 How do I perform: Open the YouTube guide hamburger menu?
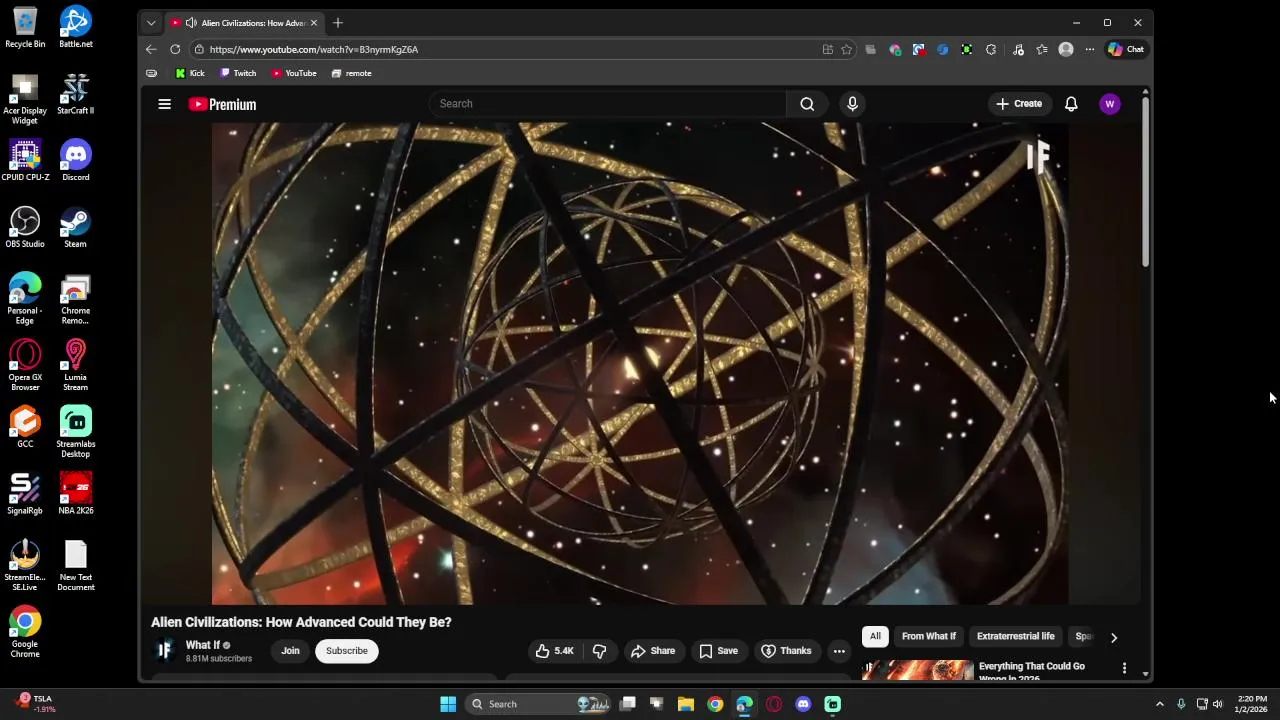coord(164,104)
